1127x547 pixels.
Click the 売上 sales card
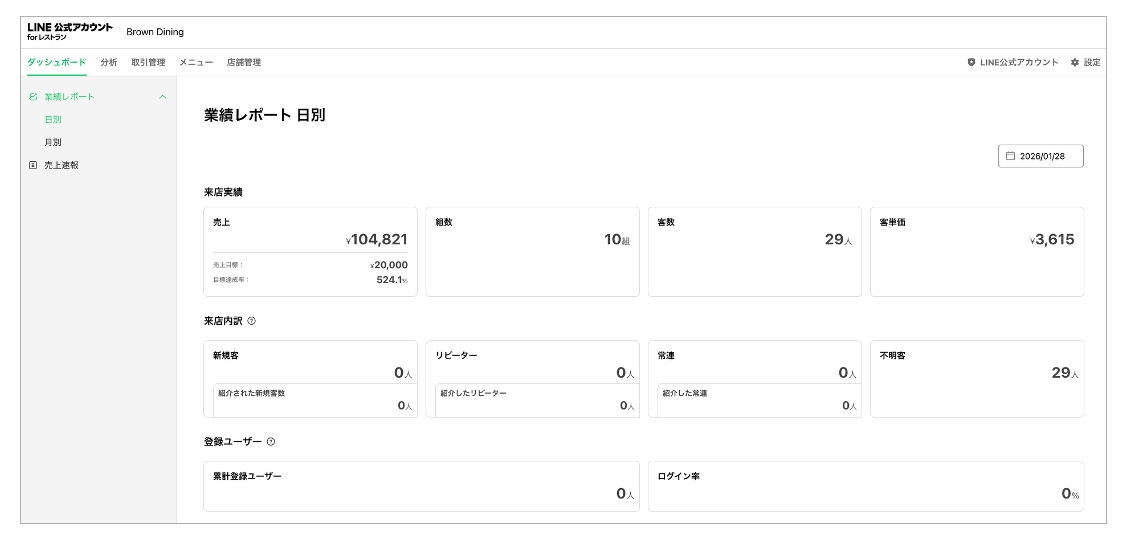(310, 252)
